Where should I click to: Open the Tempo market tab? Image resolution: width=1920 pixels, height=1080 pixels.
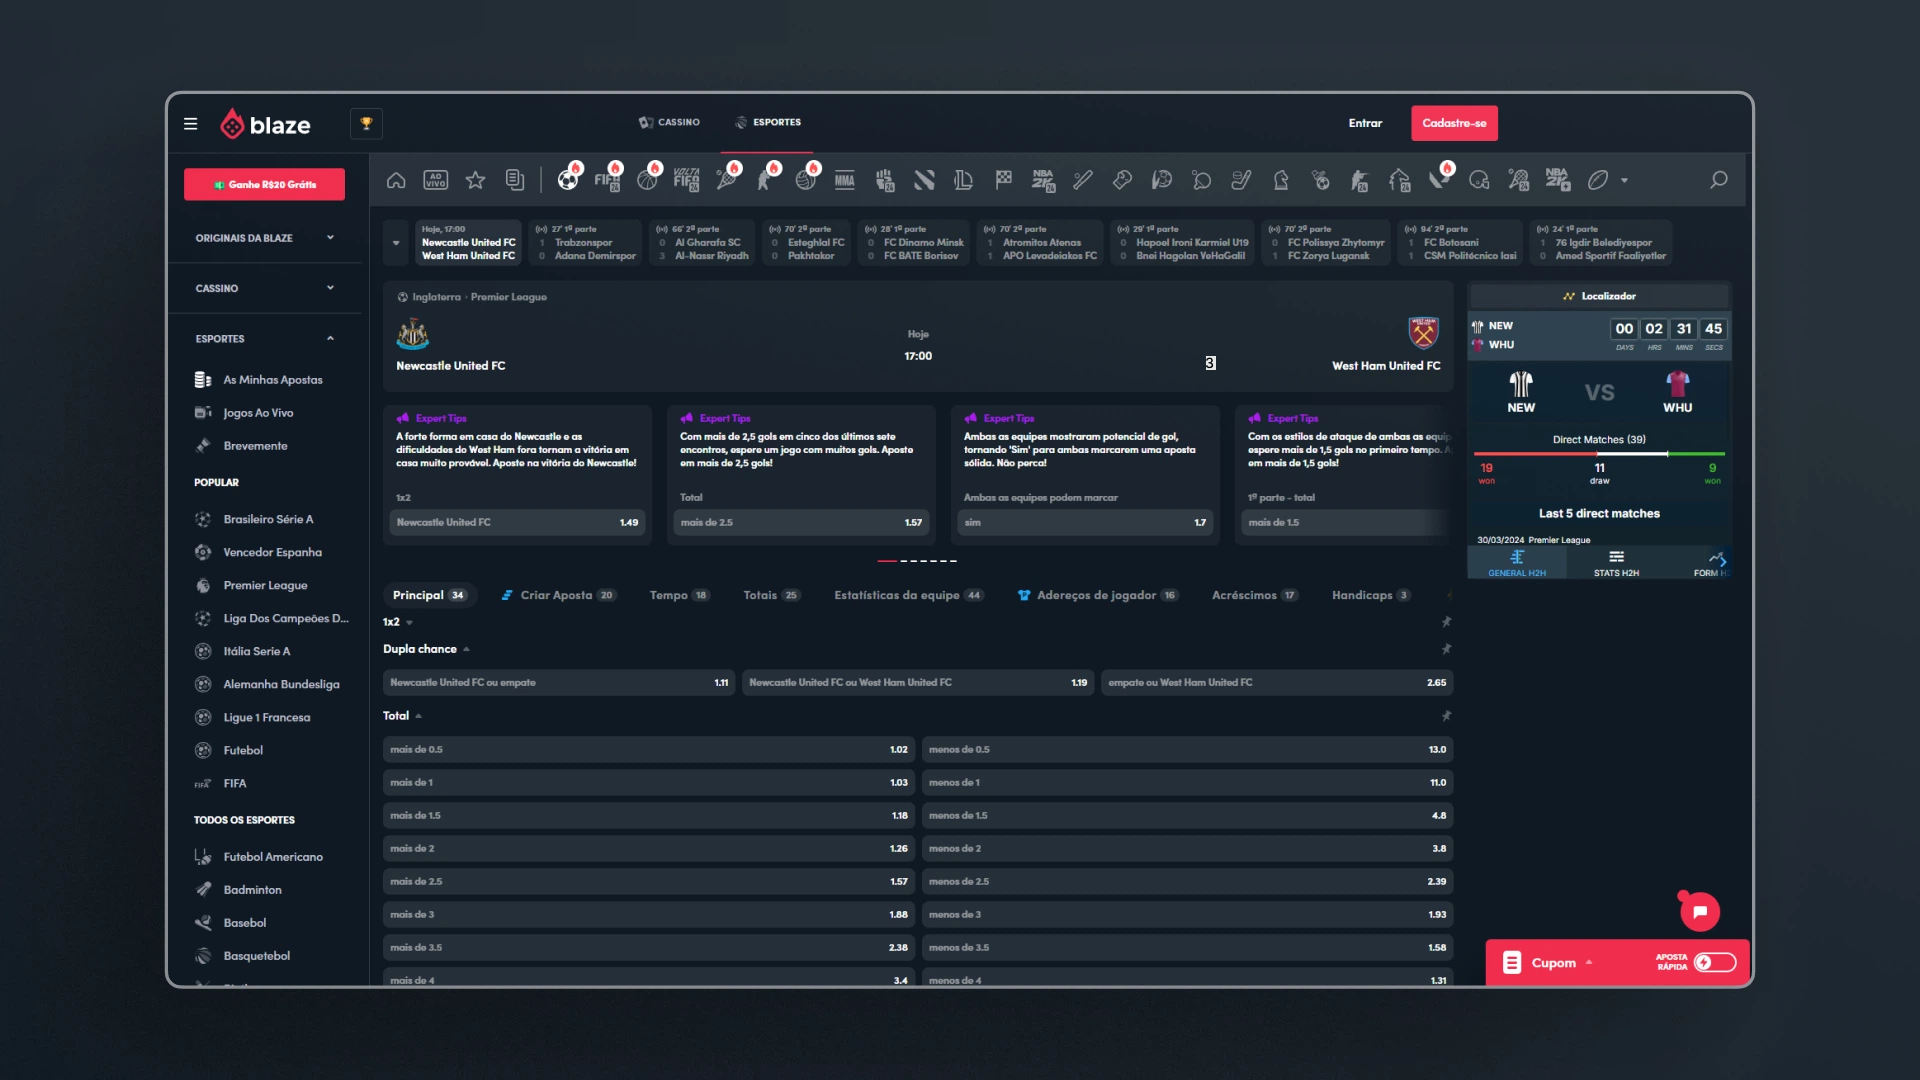(x=679, y=595)
